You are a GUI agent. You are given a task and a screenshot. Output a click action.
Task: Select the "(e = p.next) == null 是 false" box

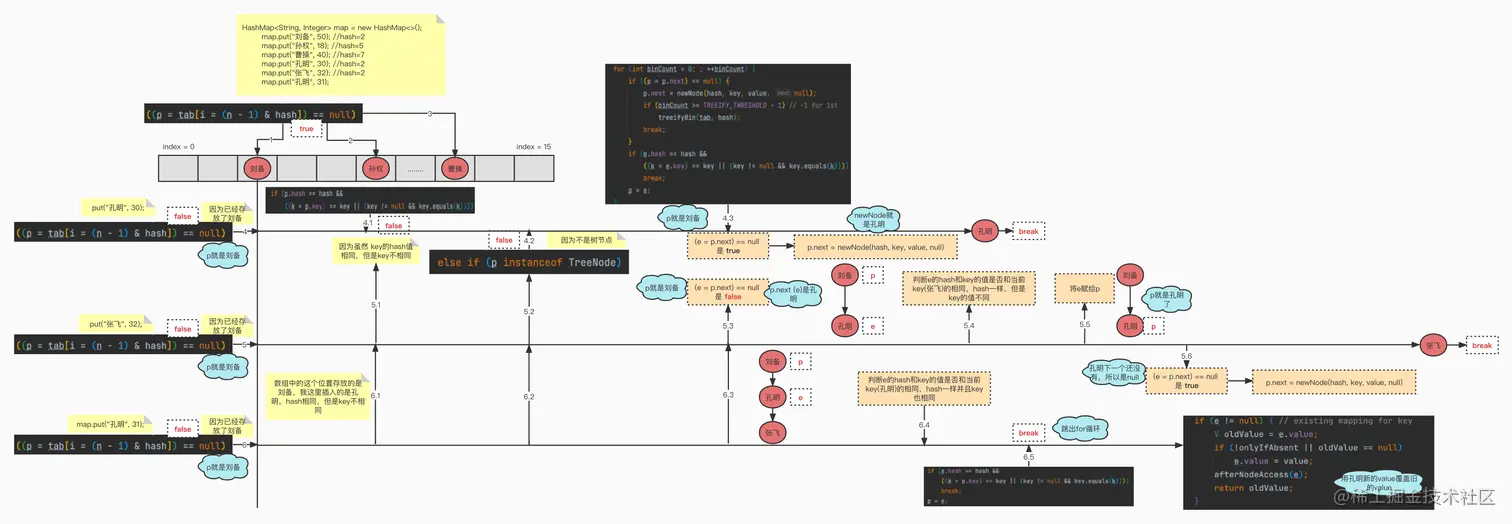[x=728, y=291]
